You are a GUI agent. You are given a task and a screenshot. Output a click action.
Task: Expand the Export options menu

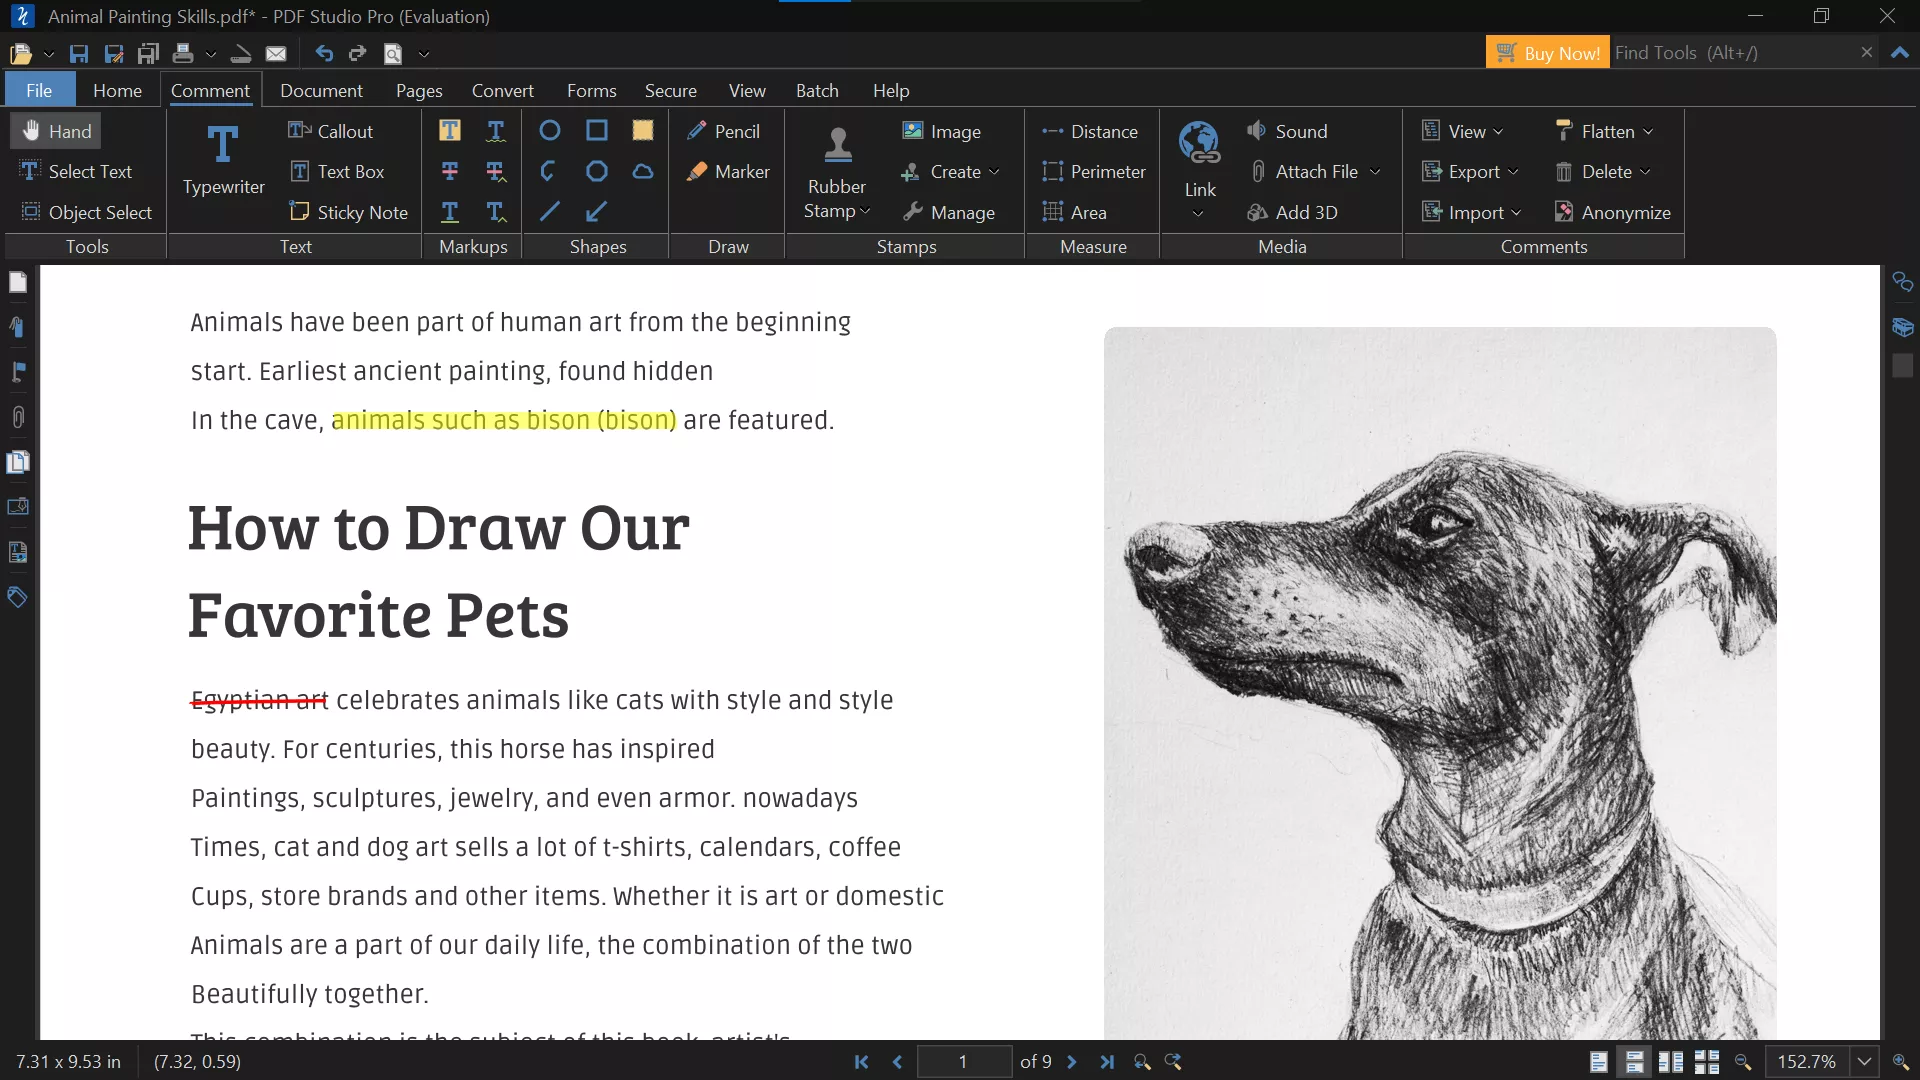click(1470, 171)
